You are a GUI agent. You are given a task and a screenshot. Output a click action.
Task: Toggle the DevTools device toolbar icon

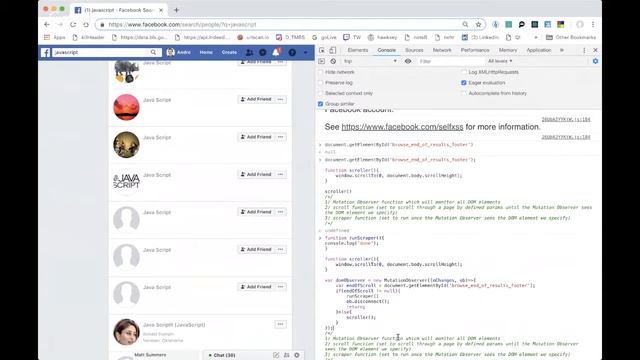tap(333, 50)
